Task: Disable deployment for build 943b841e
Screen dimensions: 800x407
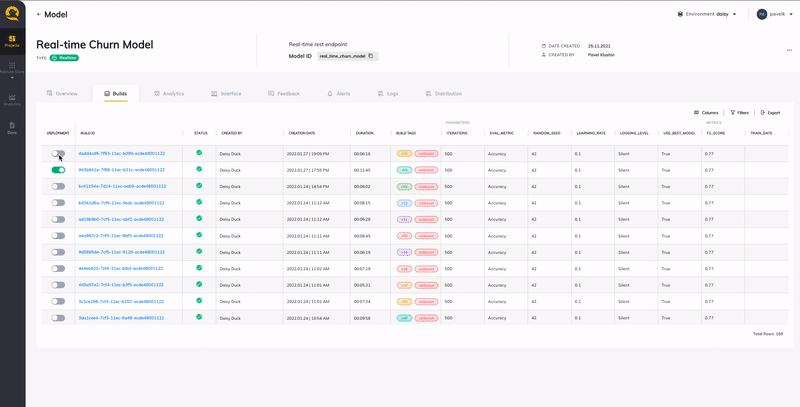Action: (x=58, y=170)
